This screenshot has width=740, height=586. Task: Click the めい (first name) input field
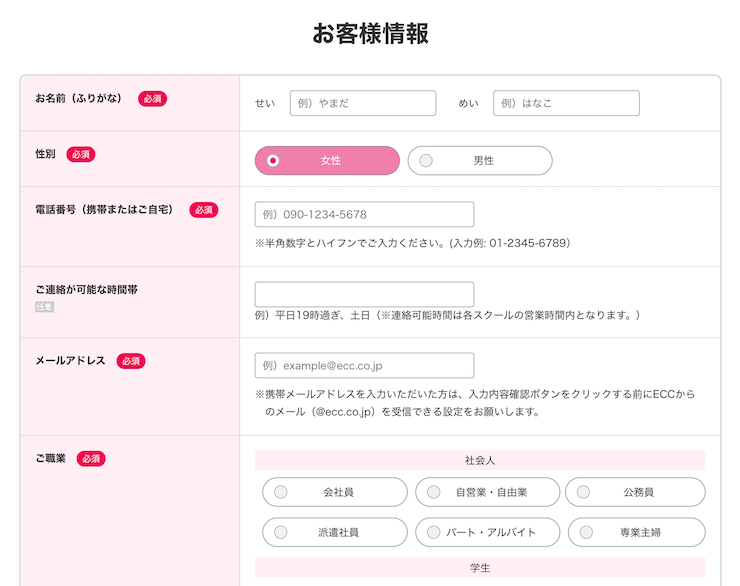click(x=566, y=103)
